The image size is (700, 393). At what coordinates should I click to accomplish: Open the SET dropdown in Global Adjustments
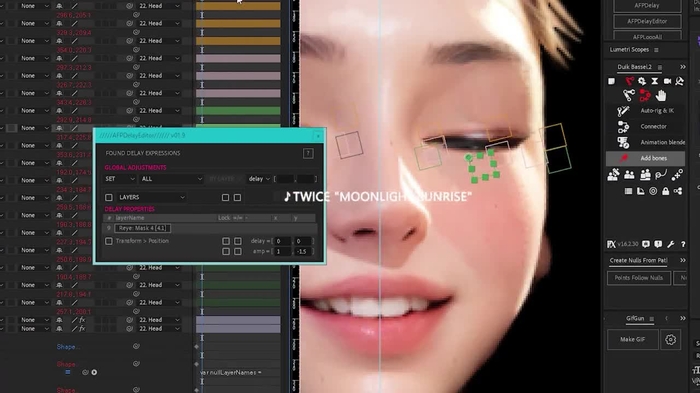pos(120,179)
